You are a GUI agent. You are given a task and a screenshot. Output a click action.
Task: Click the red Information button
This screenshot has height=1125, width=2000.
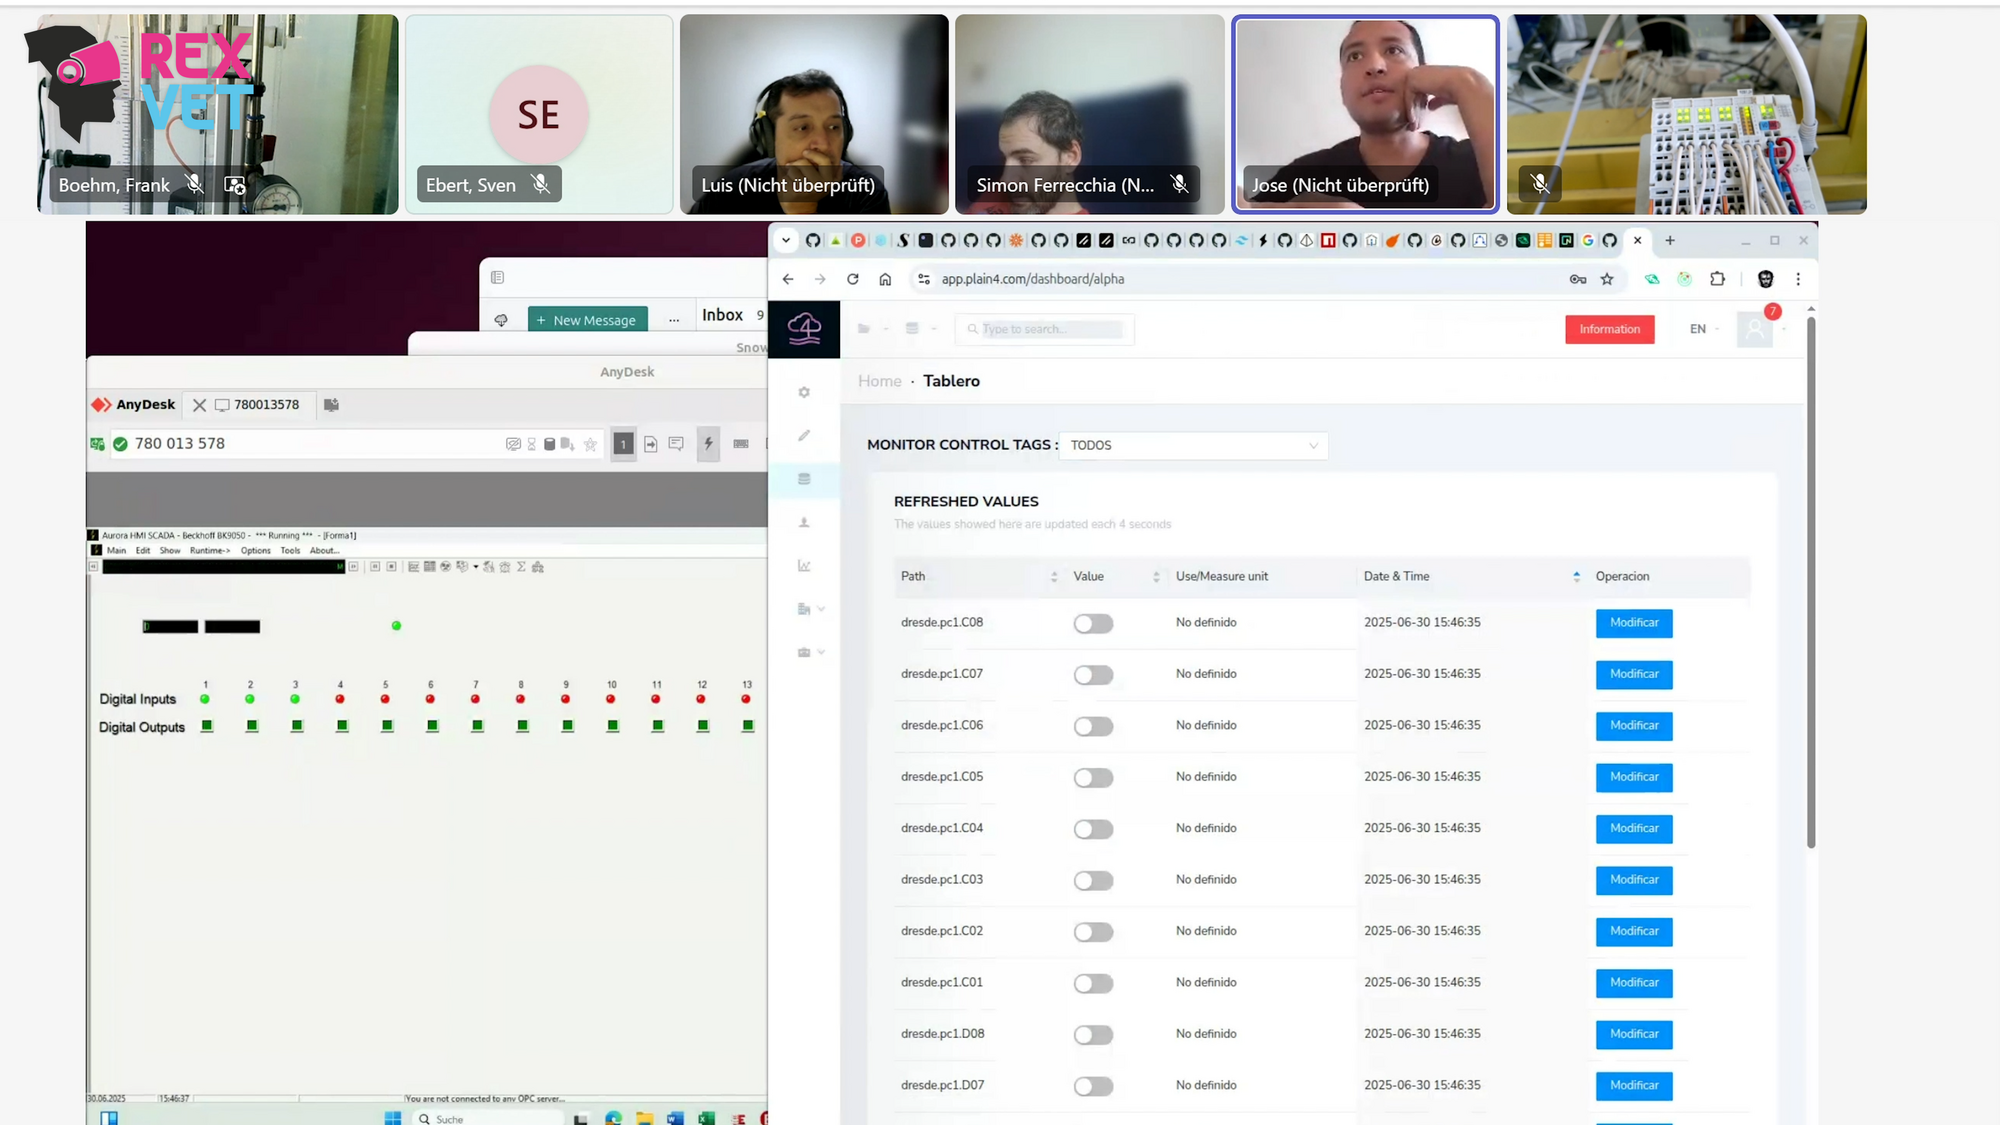1609,329
